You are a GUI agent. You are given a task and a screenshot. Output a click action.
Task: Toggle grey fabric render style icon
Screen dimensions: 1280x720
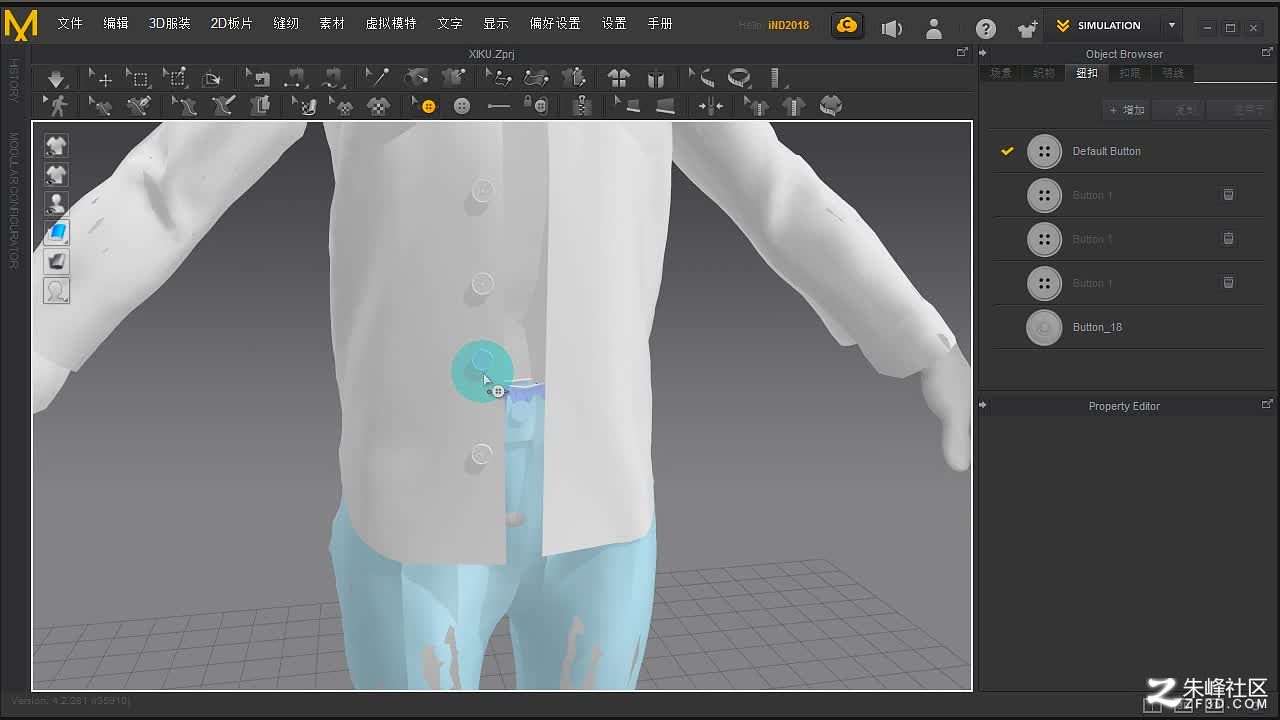pyautogui.click(x=57, y=262)
